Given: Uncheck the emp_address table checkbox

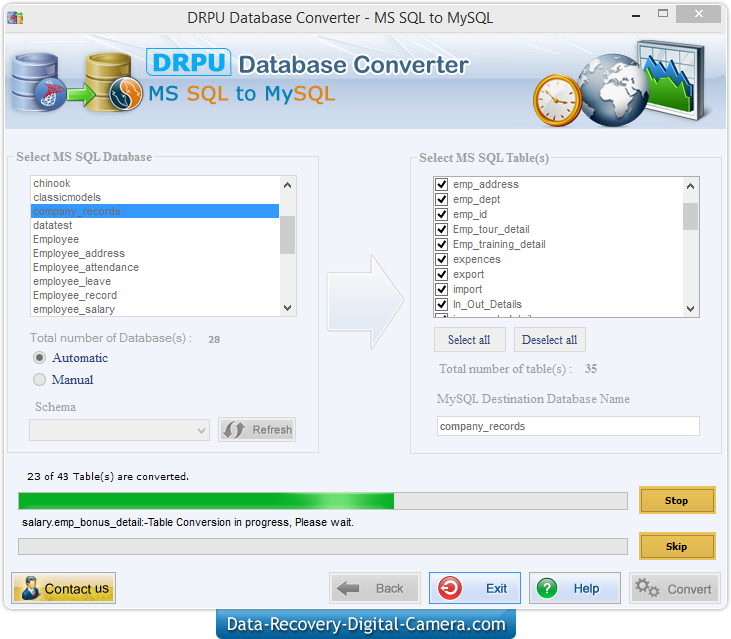Looking at the screenshot, I should (441, 185).
